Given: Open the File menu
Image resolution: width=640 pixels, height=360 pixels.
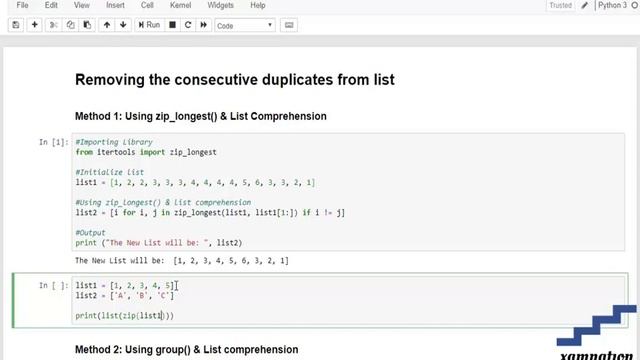Looking at the screenshot, I should coord(22,5).
